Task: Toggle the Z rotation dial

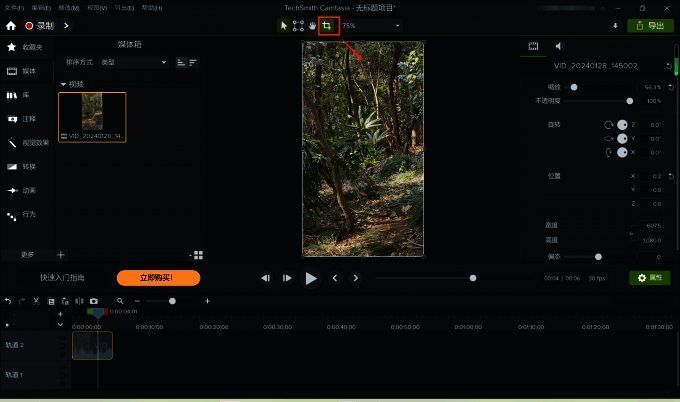Action: point(622,124)
